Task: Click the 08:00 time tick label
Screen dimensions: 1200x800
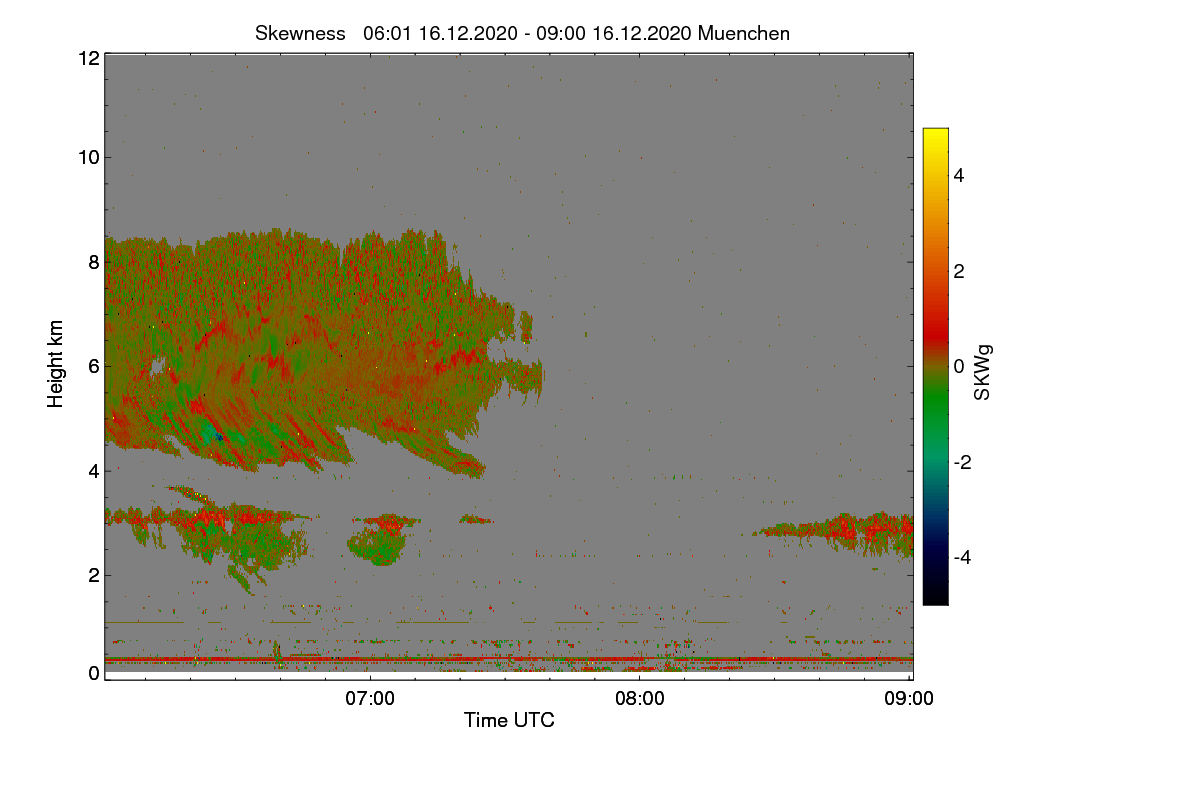Action: (640, 699)
